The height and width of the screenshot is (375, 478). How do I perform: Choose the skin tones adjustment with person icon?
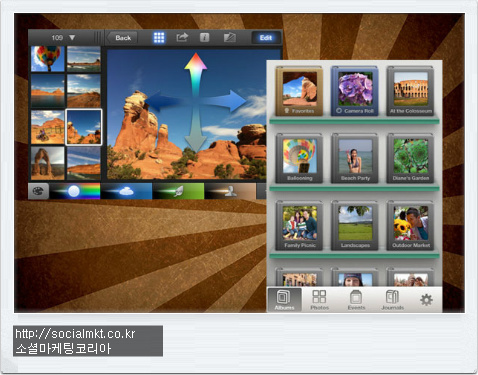click(x=230, y=191)
